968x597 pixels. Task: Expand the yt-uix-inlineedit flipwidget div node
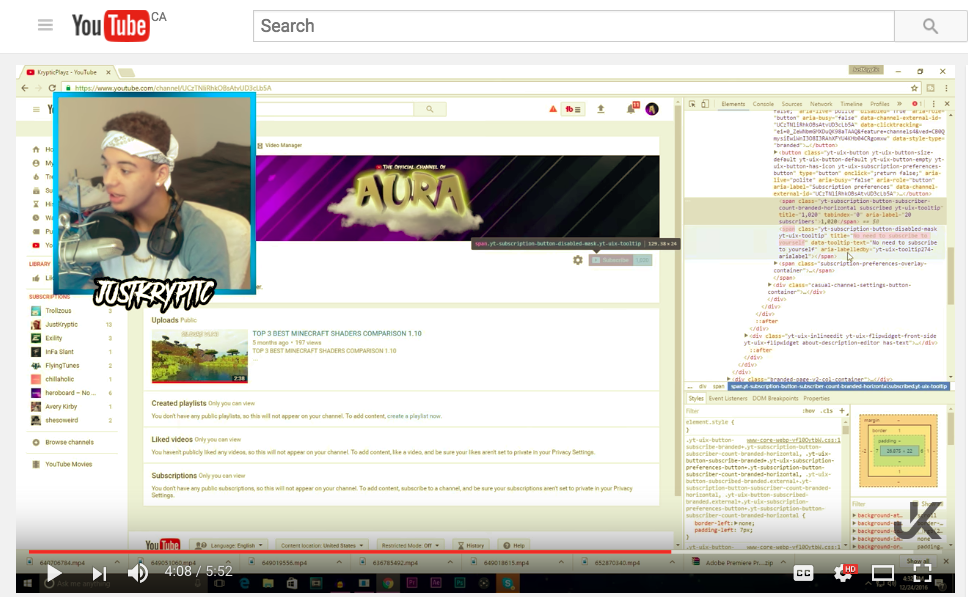[x=746, y=336]
